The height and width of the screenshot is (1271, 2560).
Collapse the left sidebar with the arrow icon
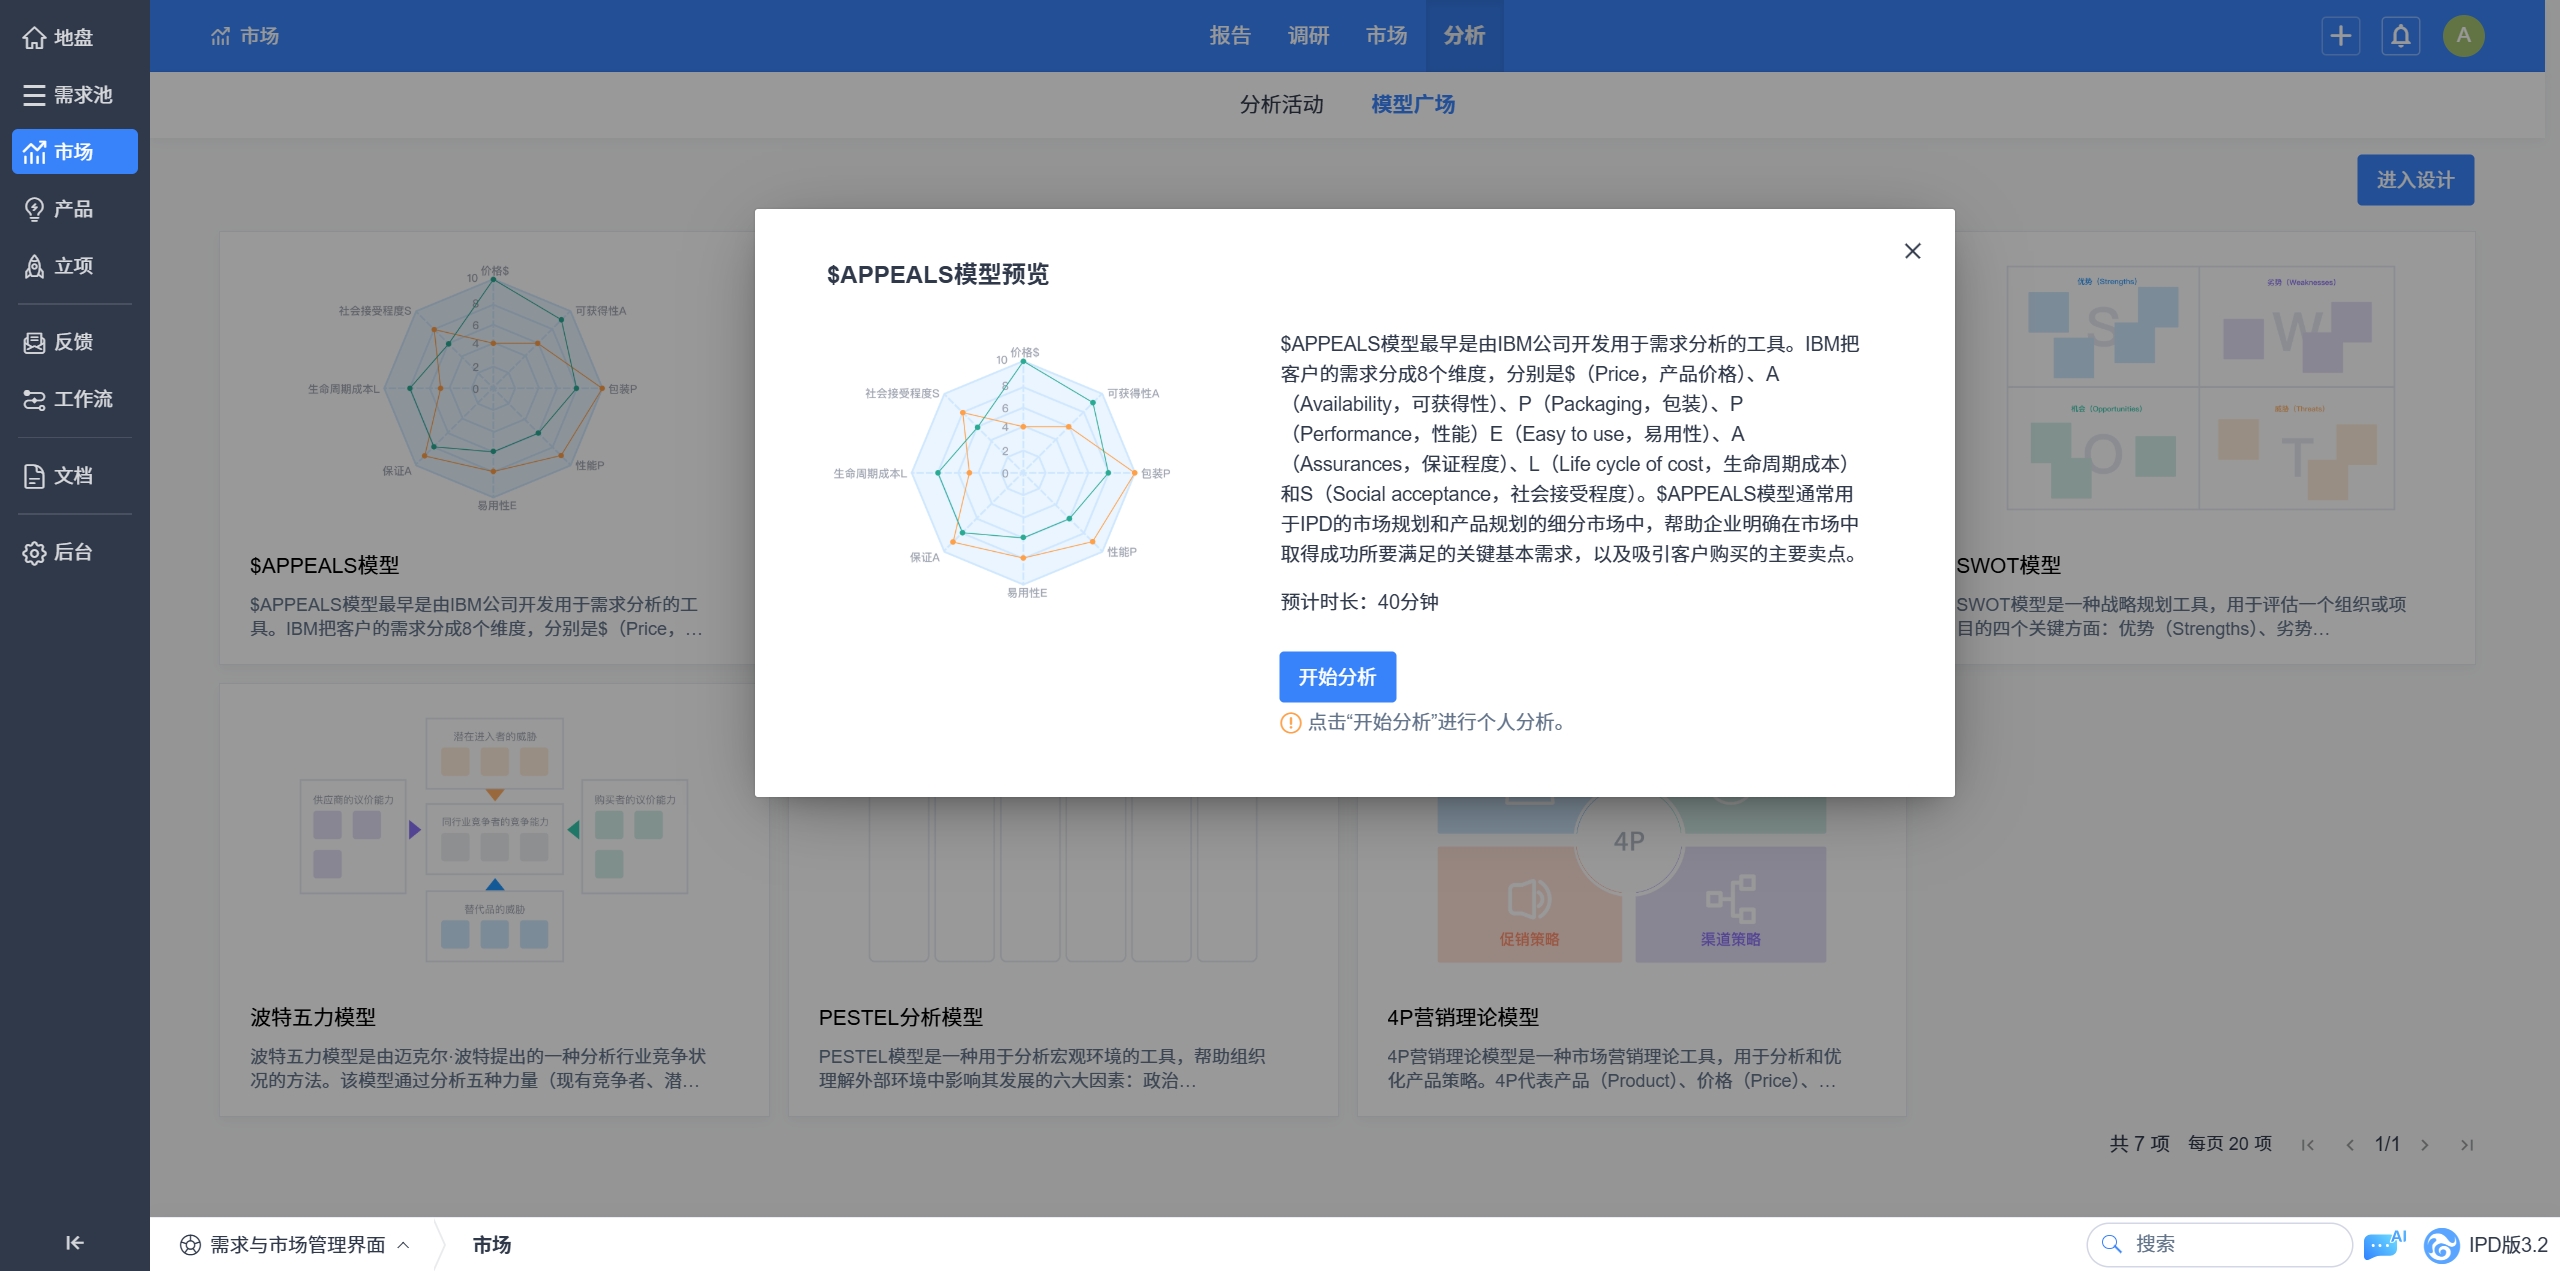click(74, 1243)
